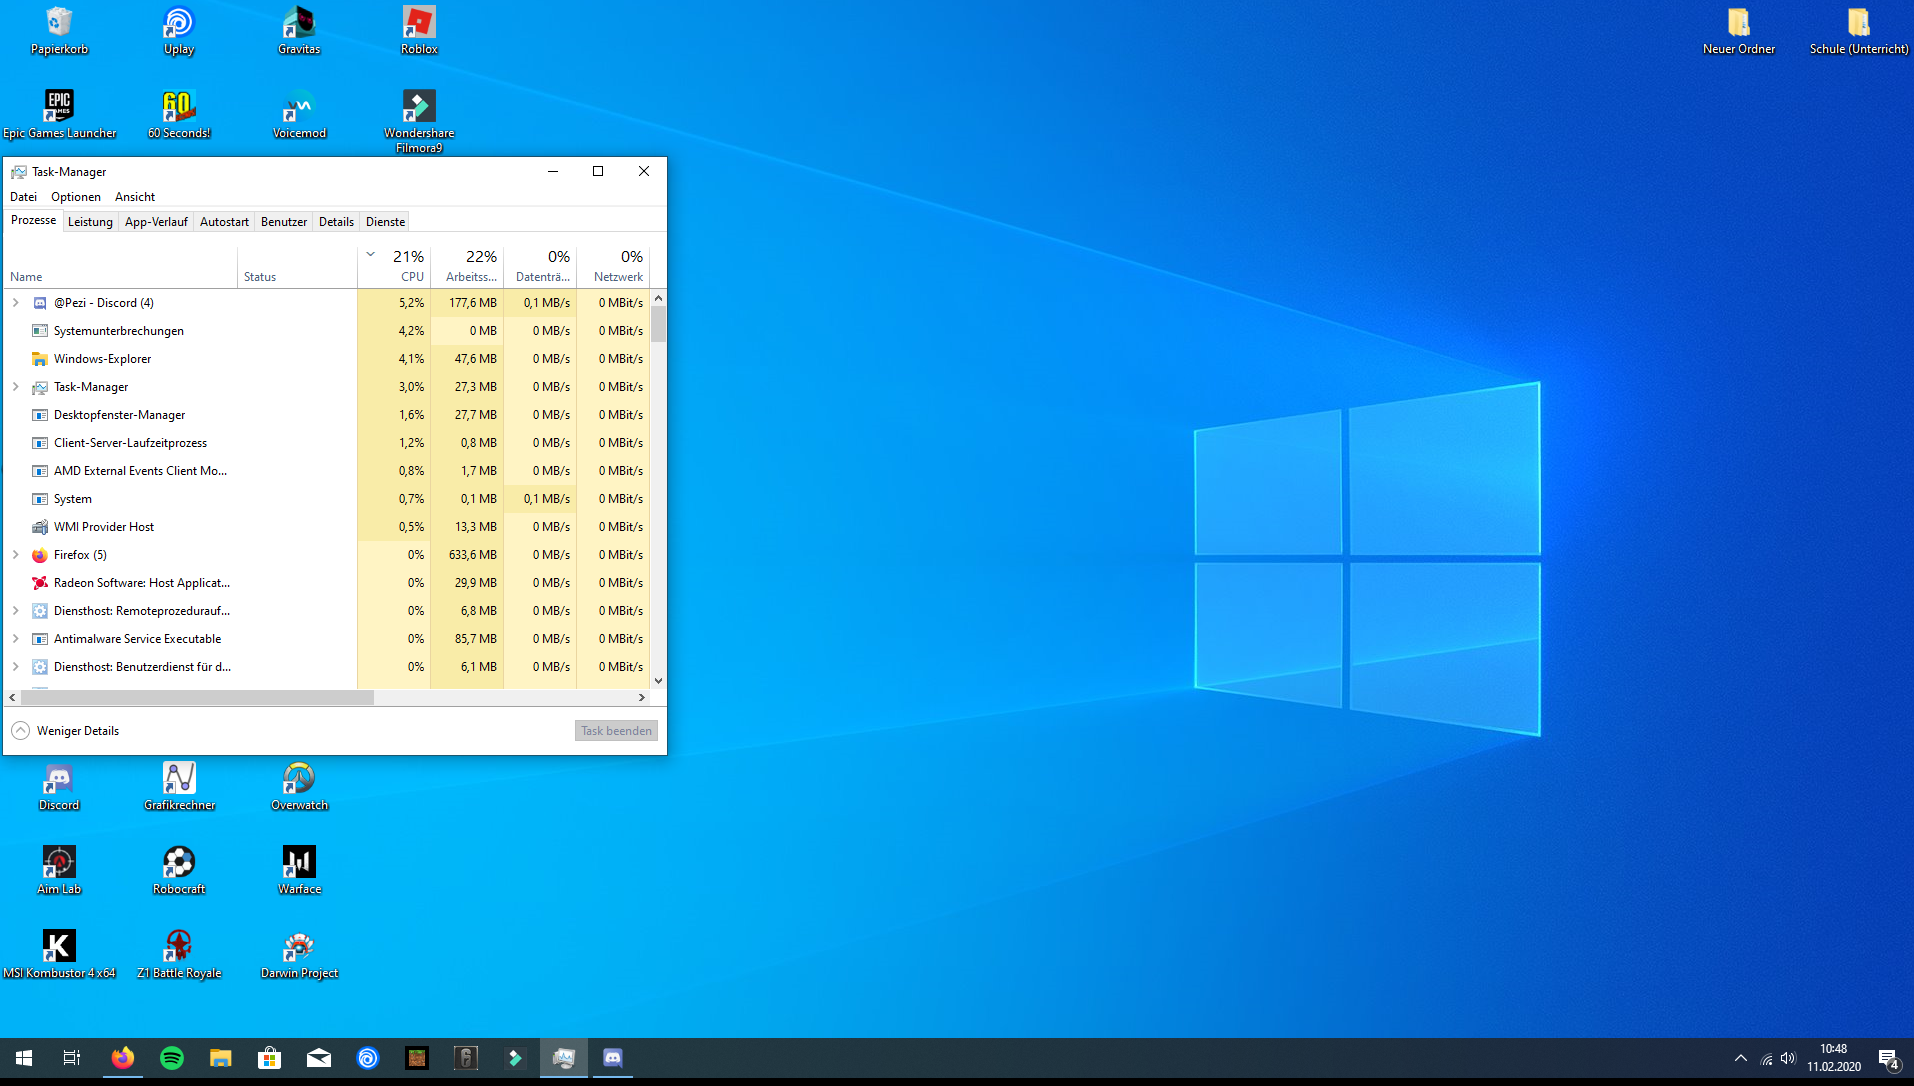Switch to the Leistung tab
The image size is (1914, 1086).
tap(90, 222)
